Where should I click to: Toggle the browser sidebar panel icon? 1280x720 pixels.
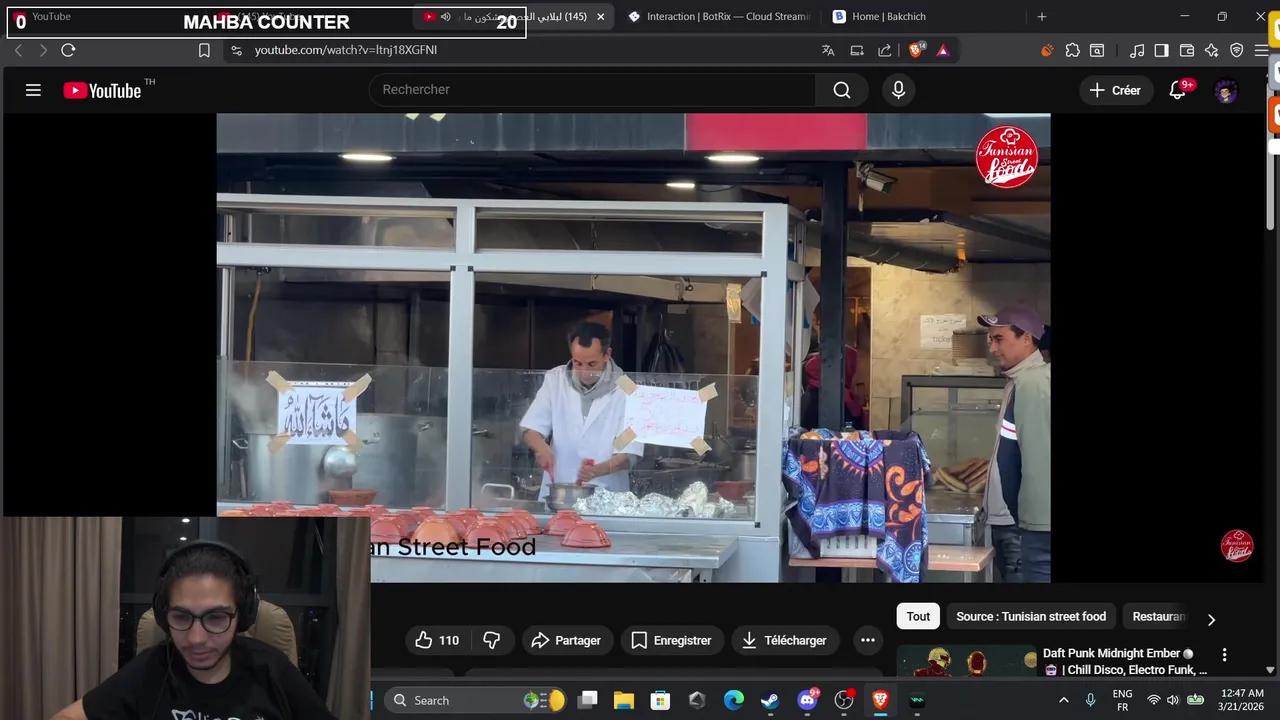pos(1162,50)
